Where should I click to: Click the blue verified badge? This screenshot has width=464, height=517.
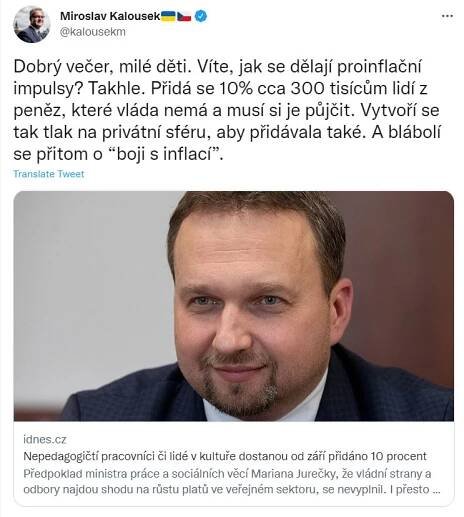click(201, 16)
